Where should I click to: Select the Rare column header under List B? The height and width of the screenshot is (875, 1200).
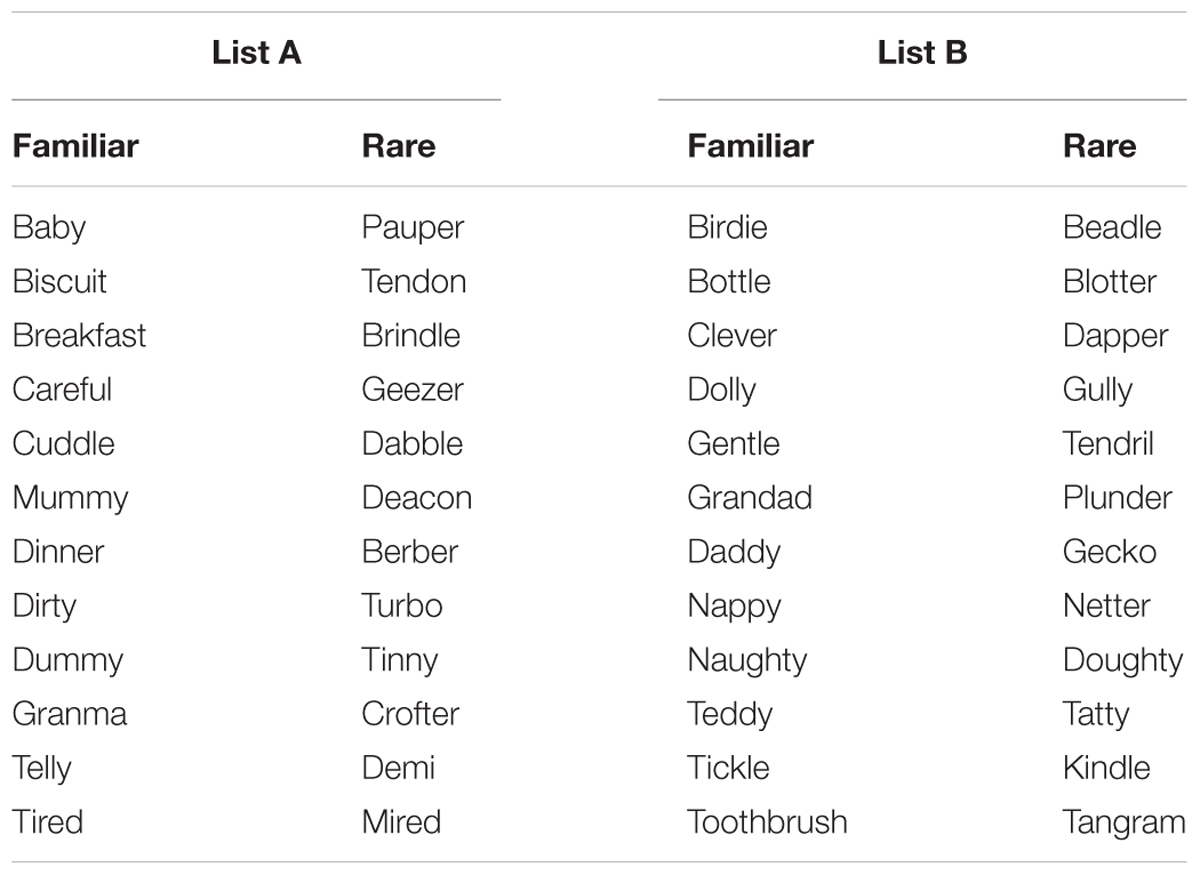(1099, 146)
